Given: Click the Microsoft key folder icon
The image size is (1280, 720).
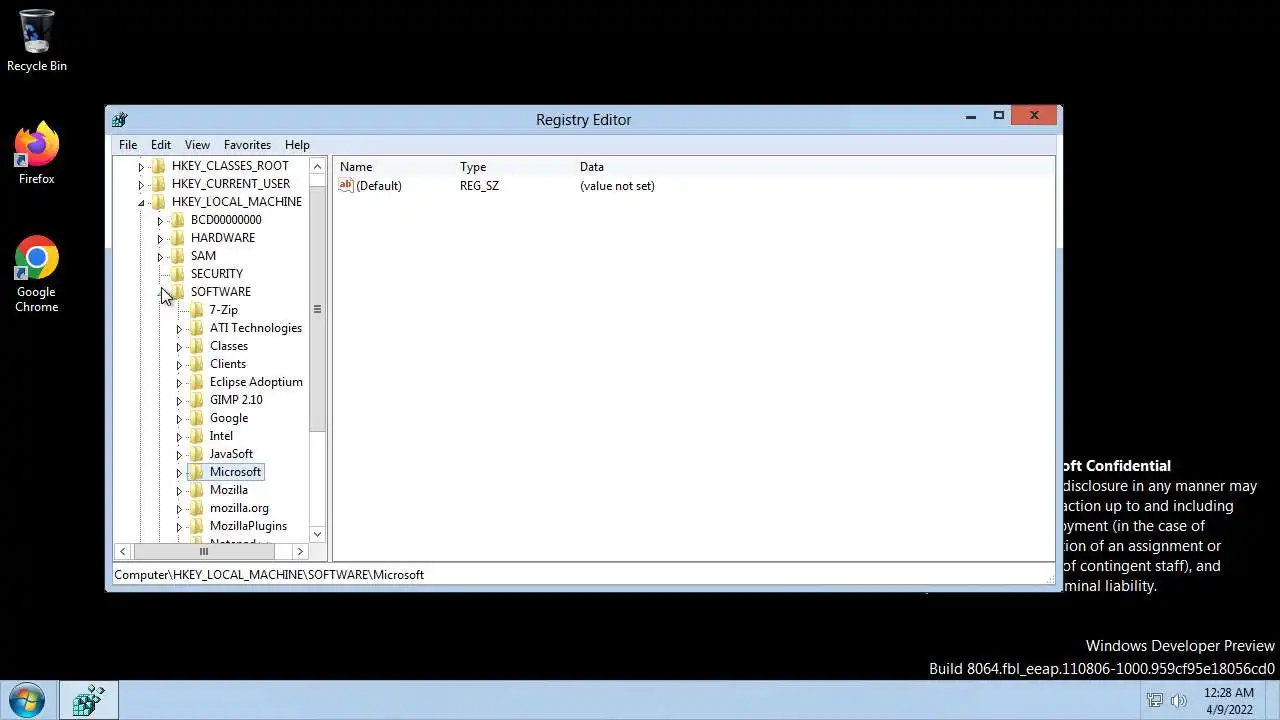Looking at the screenshot, I should point(196,472).
